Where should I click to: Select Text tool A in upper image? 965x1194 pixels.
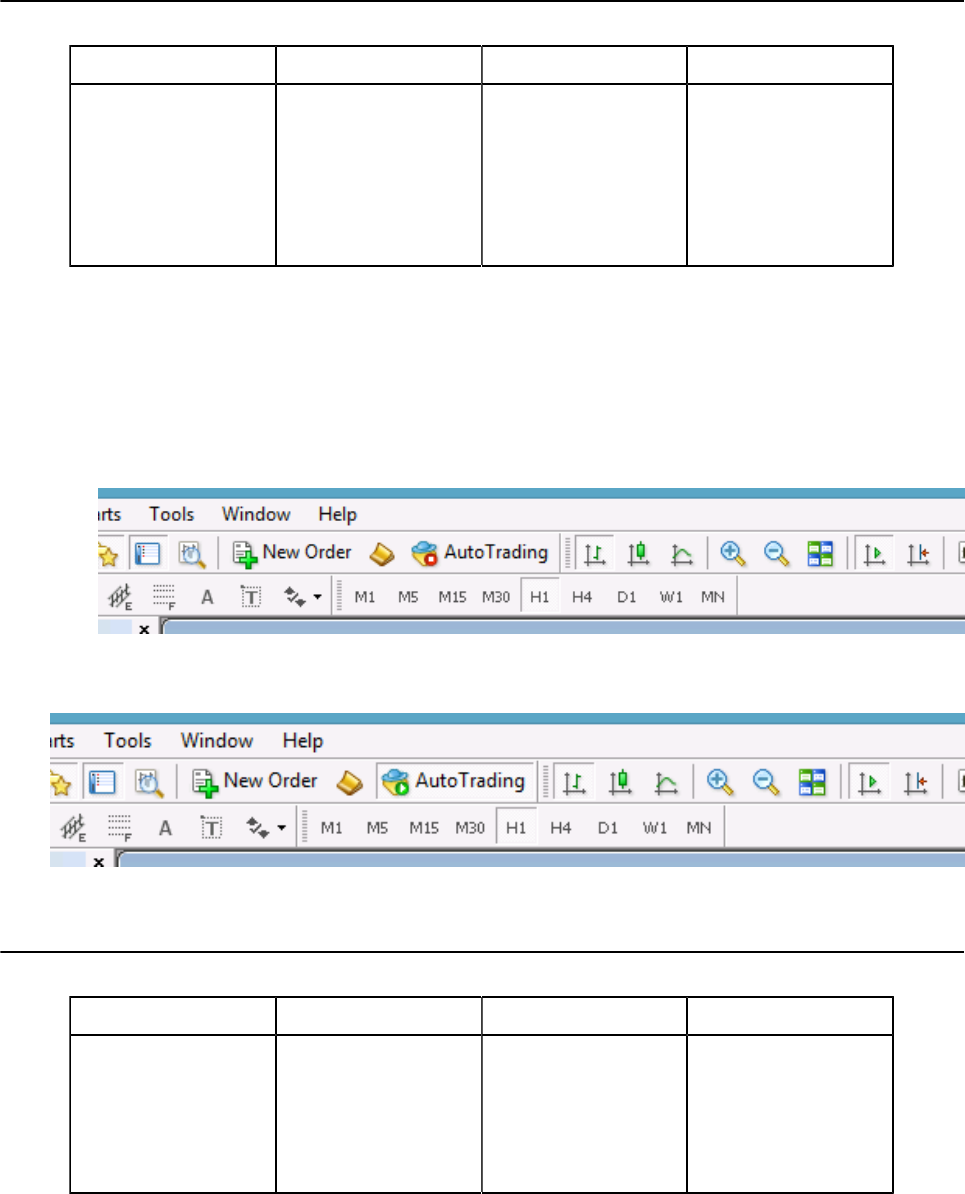click(207, 598)
